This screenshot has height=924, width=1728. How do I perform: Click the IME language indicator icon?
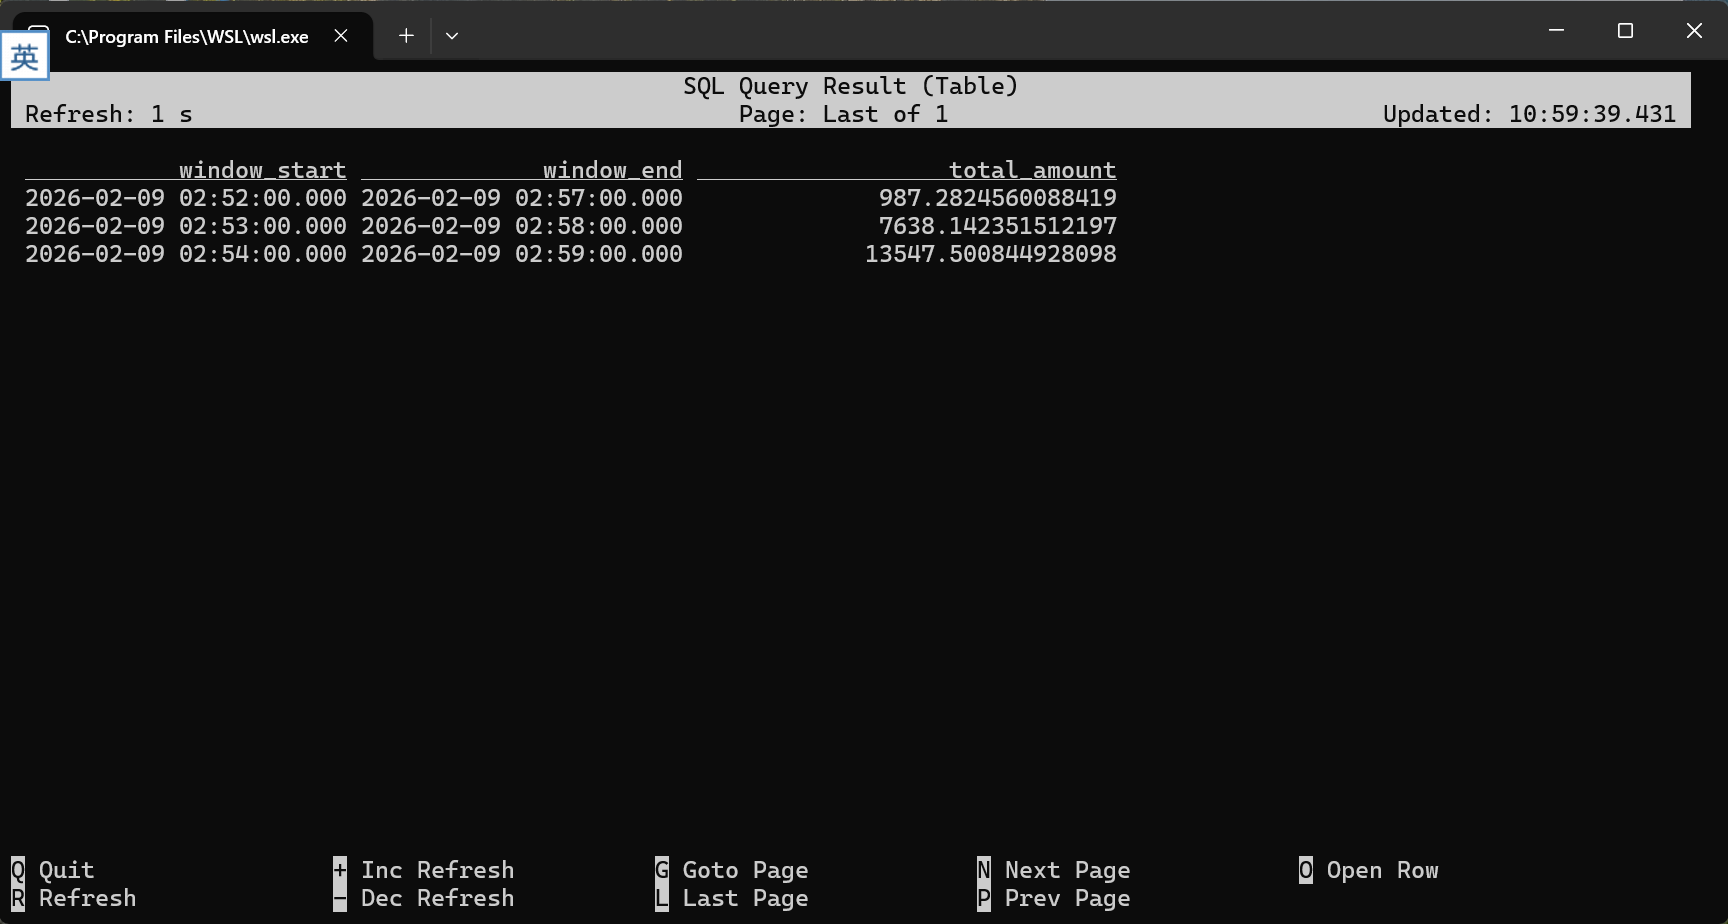point(24,56)
